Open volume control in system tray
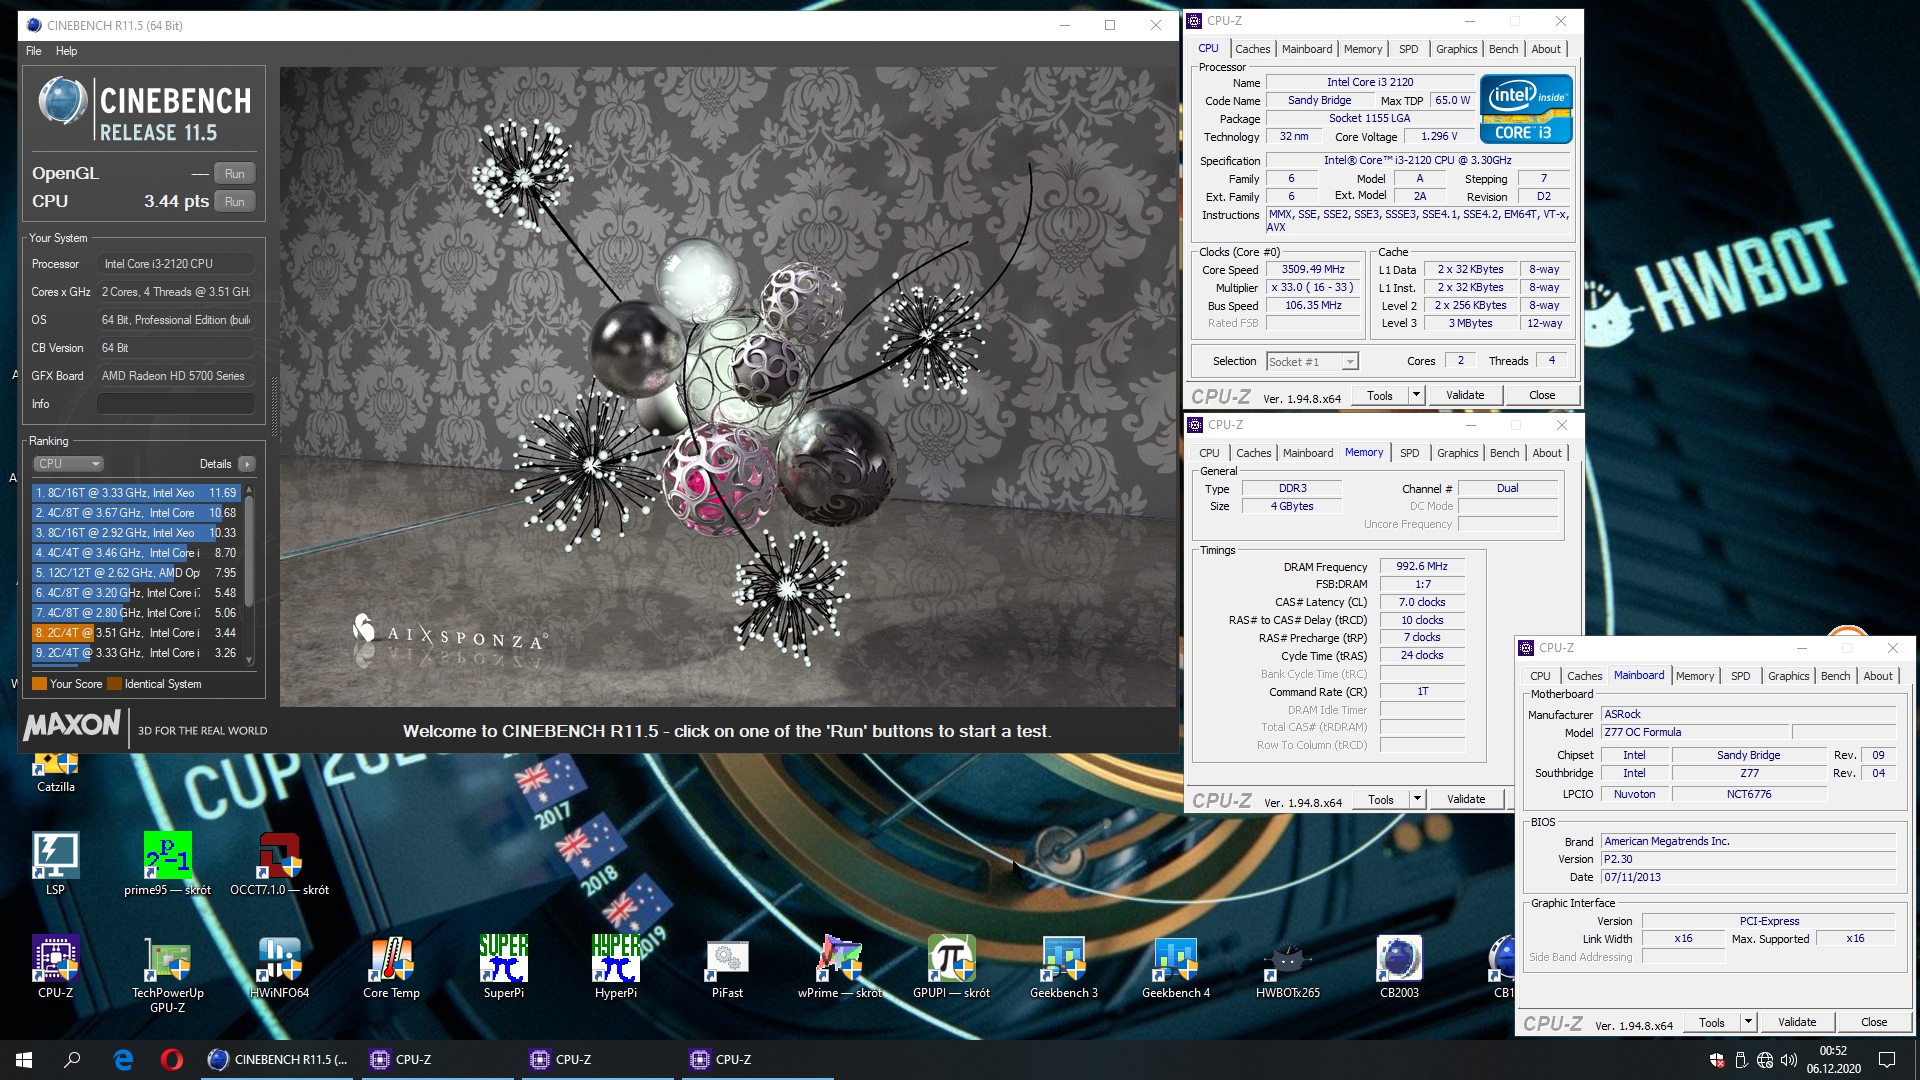This screenshot has height=1080, width=1920. tap(1789, 1060)
